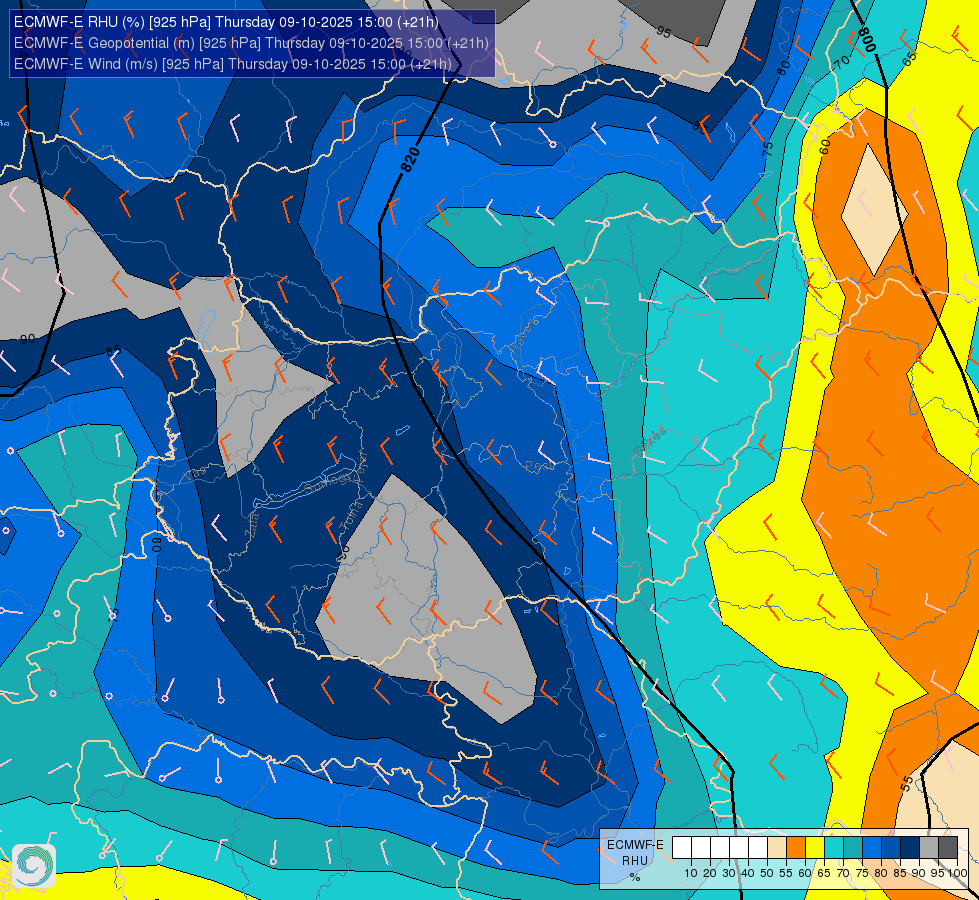The image size is (979, 900).
Task: Click legend tick label 80
Action: tap(882, 873)
